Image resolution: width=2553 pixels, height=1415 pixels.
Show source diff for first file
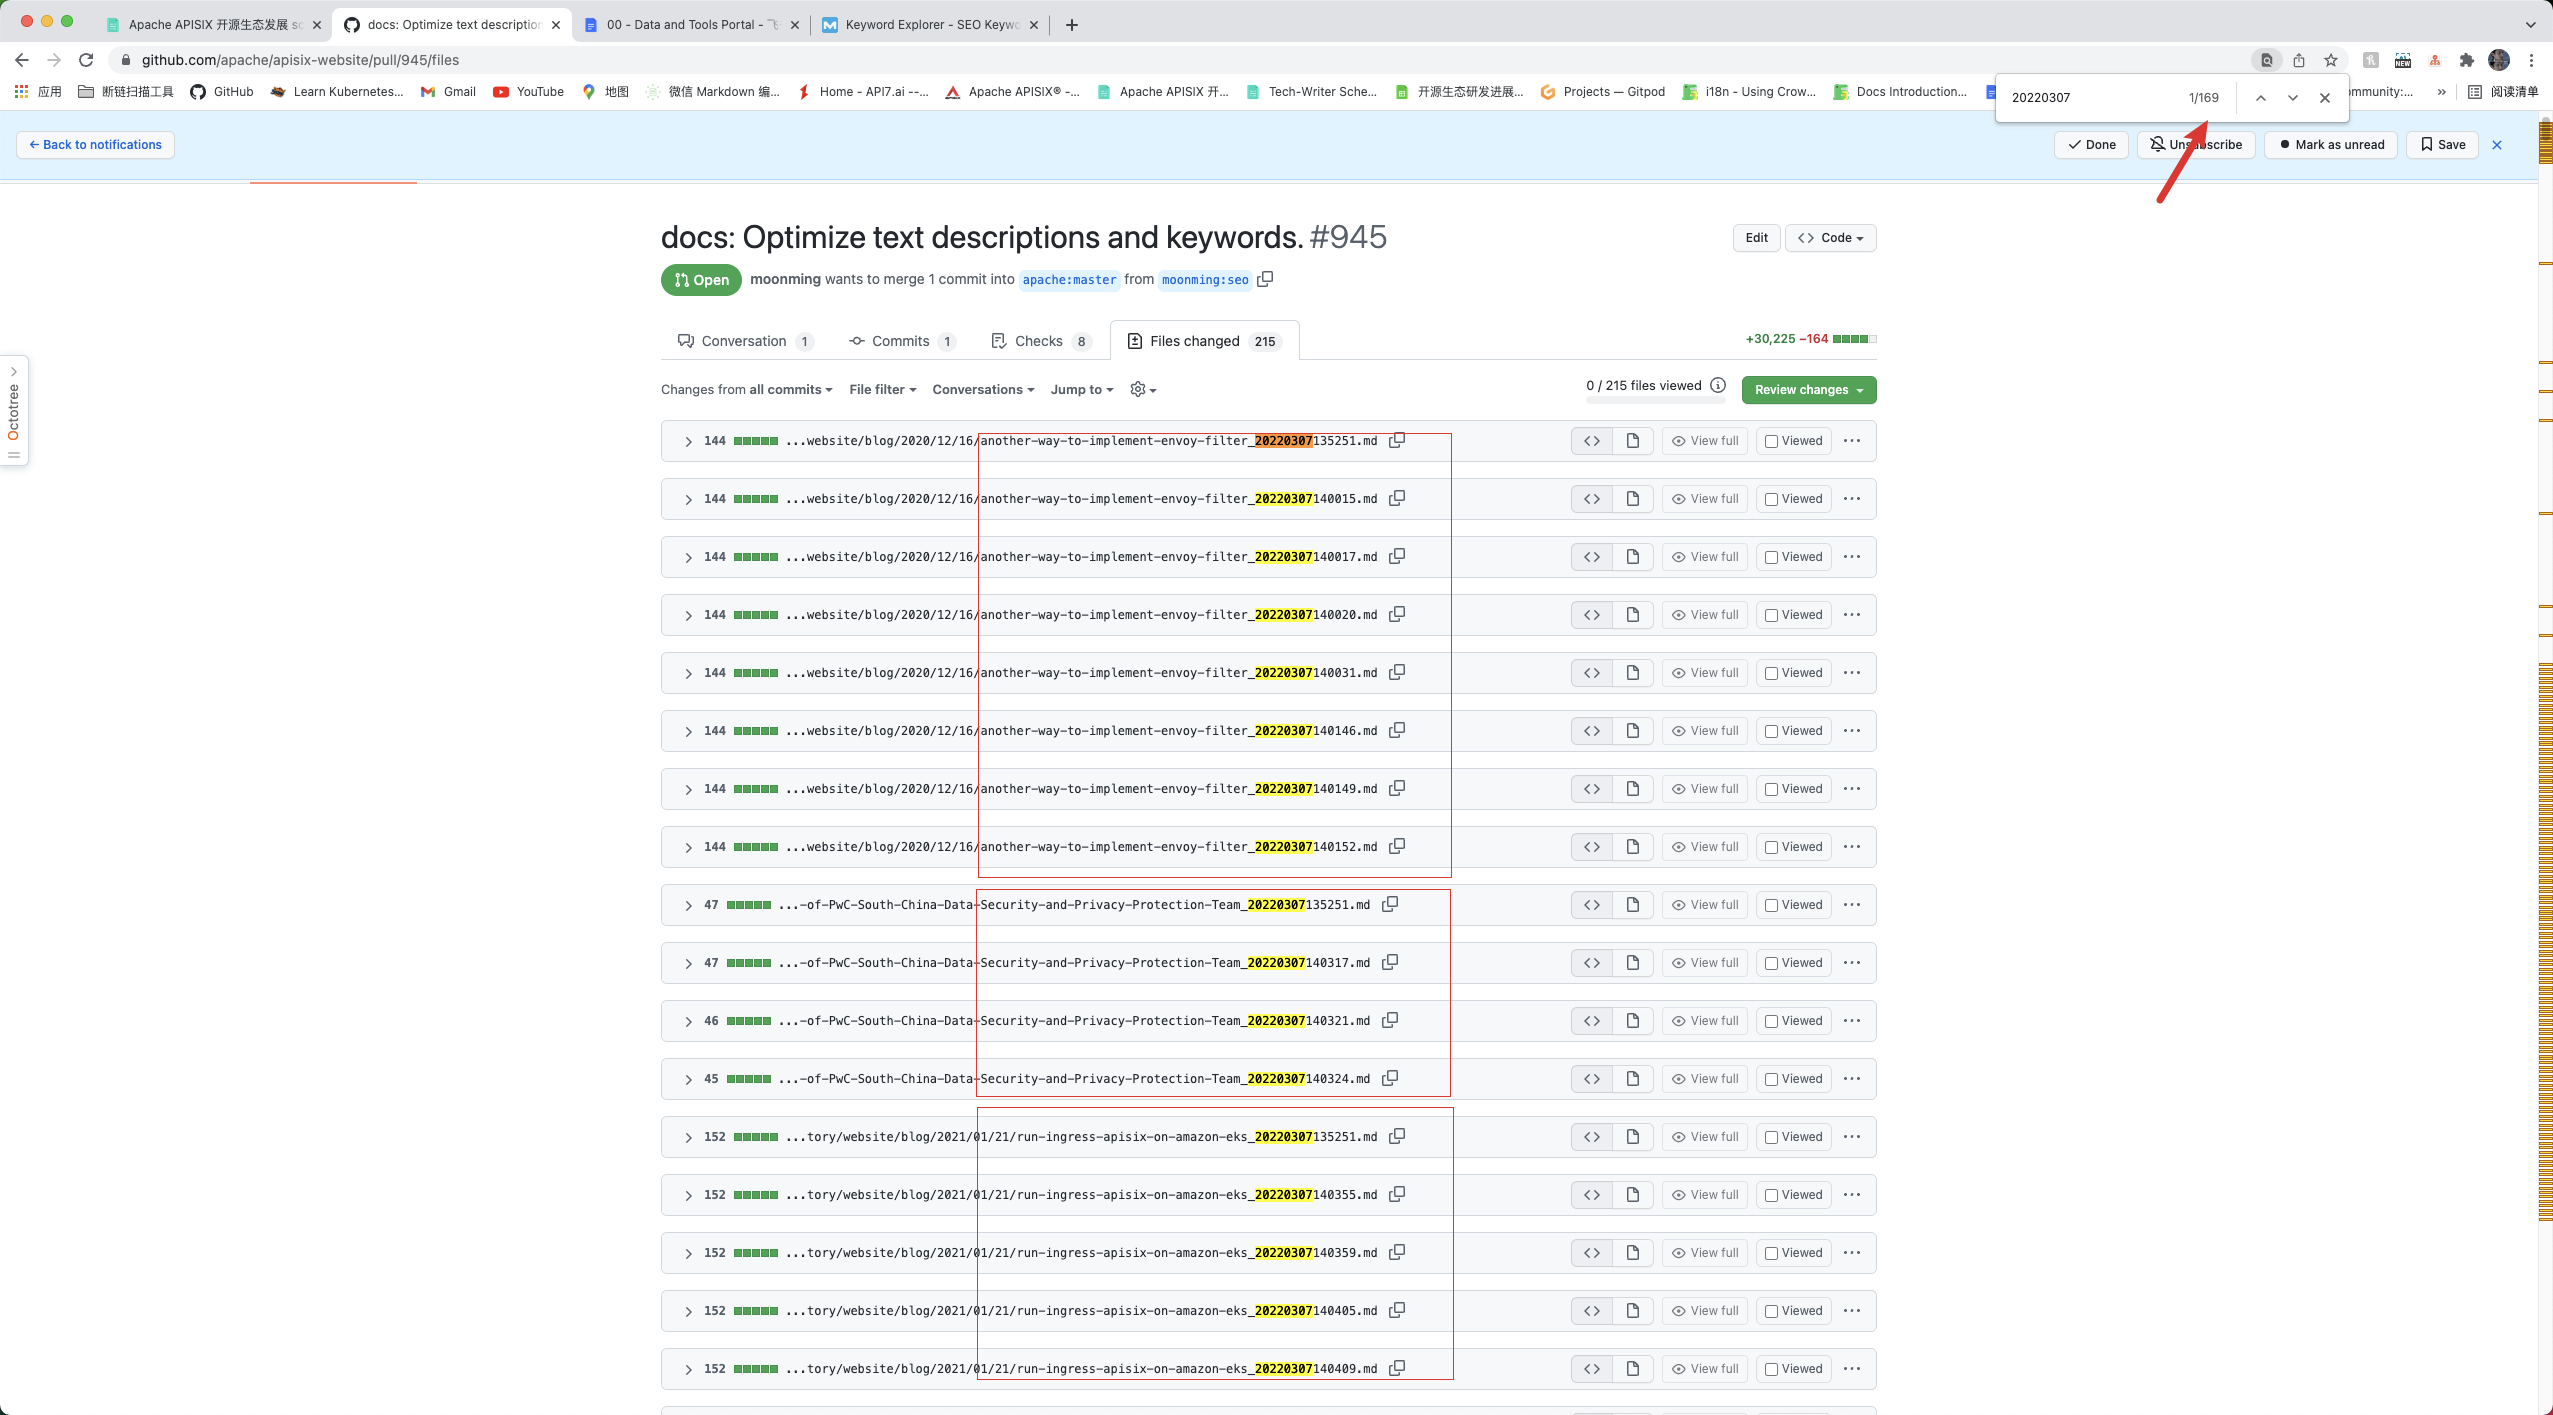pyautogui.click(x=1592, y=441)
